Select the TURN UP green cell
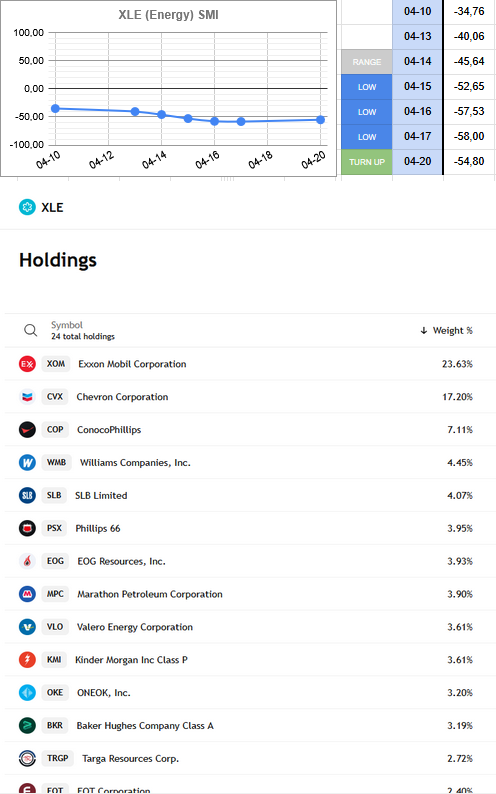496x794 pixels. pos(367,162)
